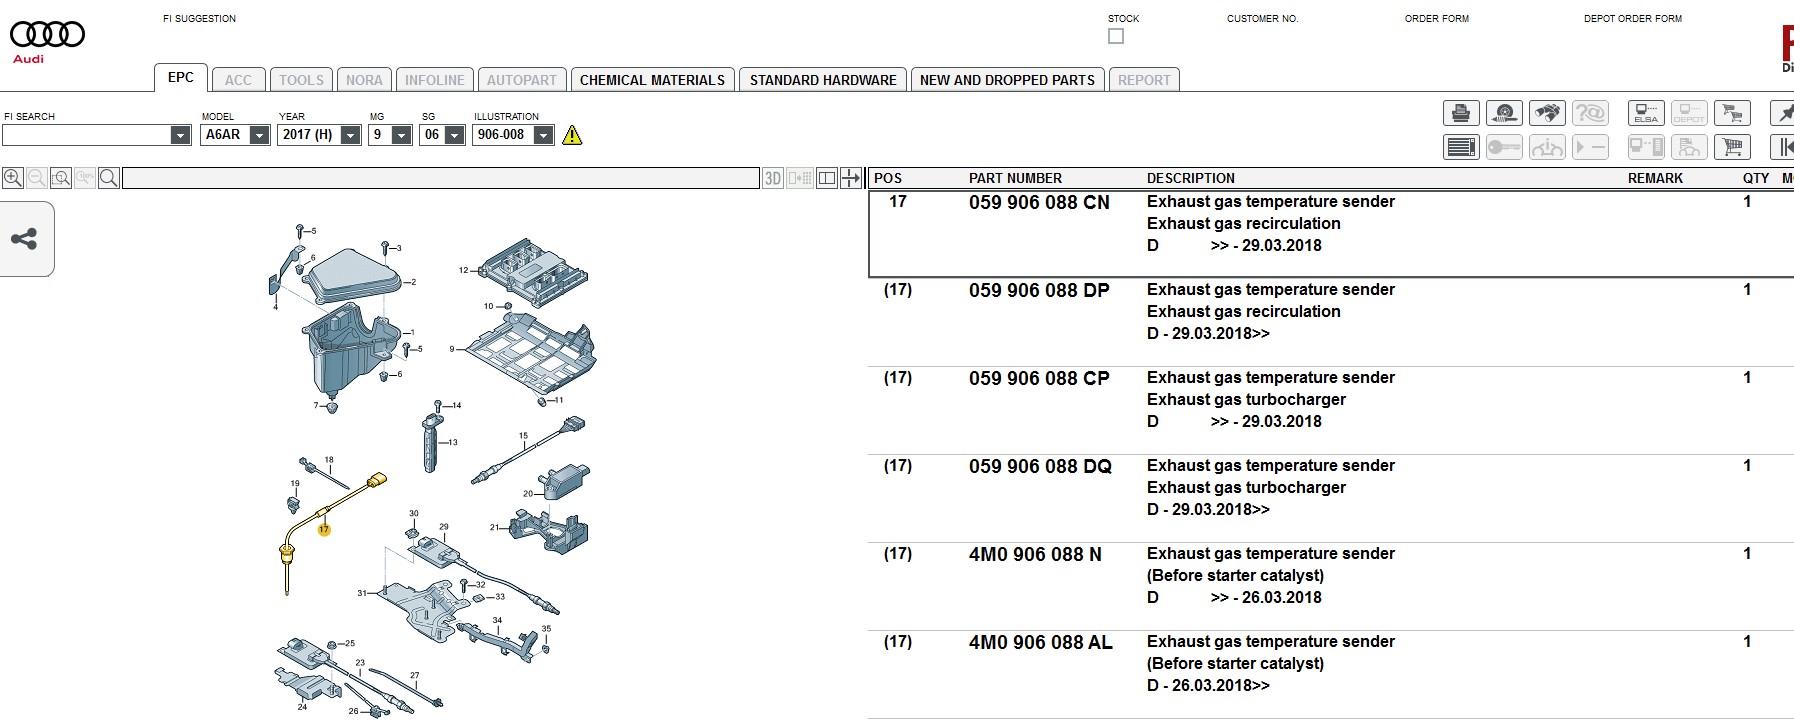Open the YEAR dropdown showing 2017 (H)
The height and width of the screenshot is (720, 1794).
coord(350,135)
